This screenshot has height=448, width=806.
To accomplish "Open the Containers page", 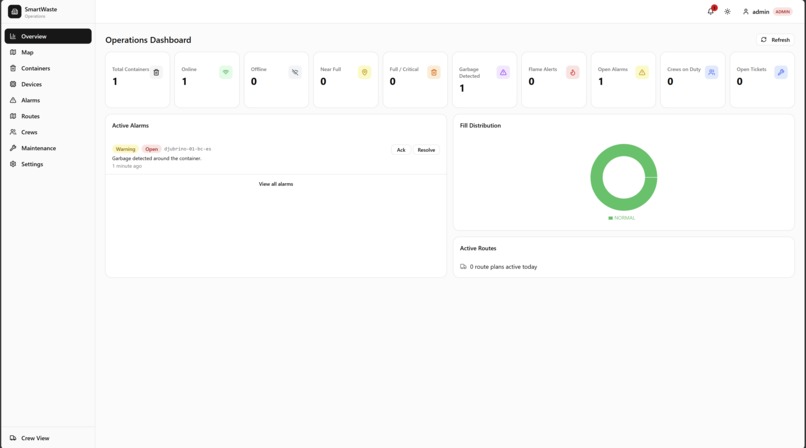I will coord(48,68).
